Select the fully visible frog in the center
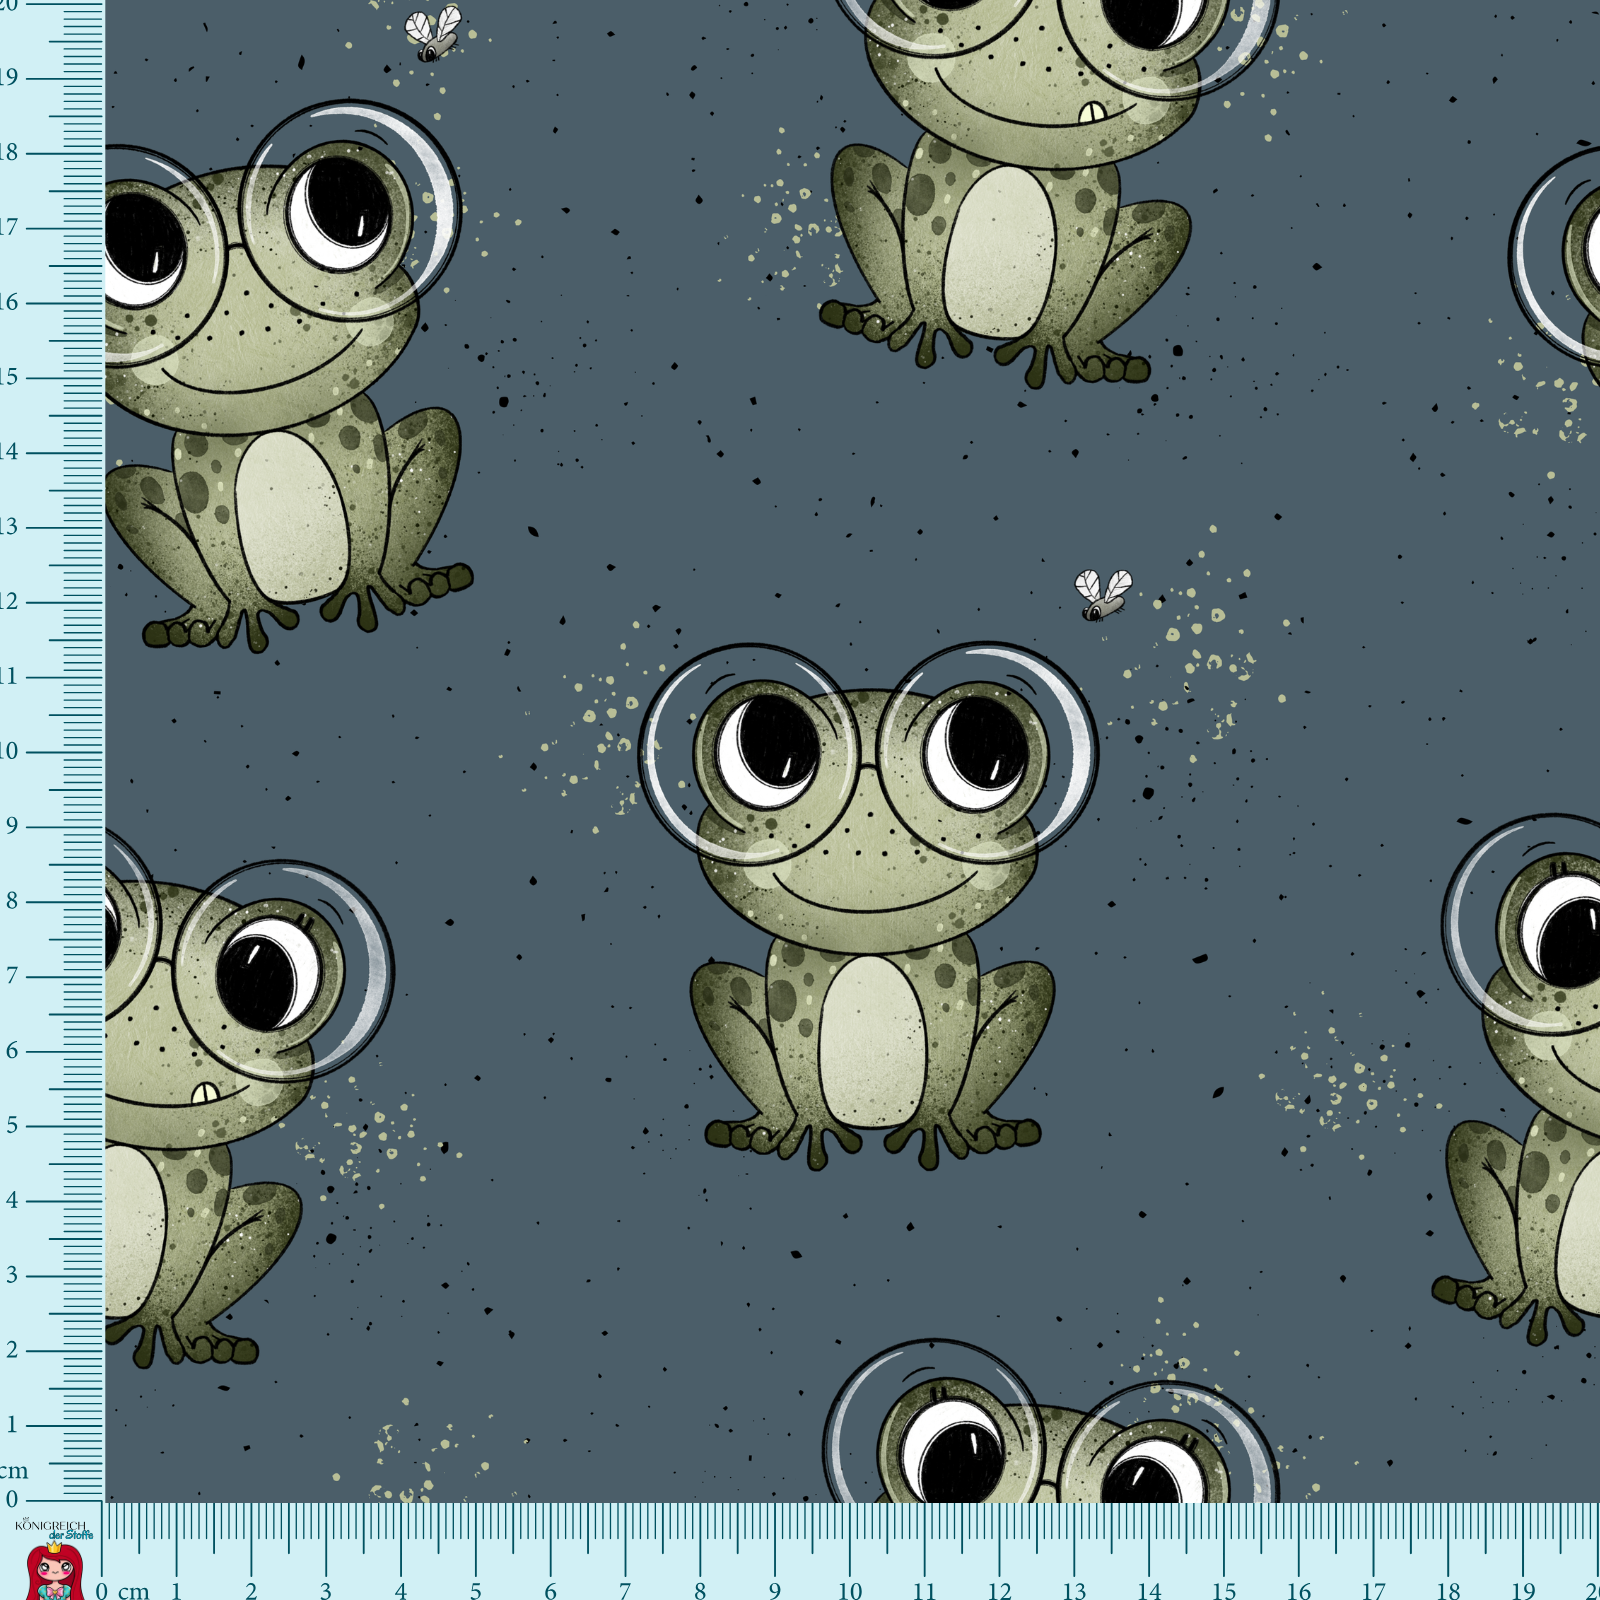 868,906
